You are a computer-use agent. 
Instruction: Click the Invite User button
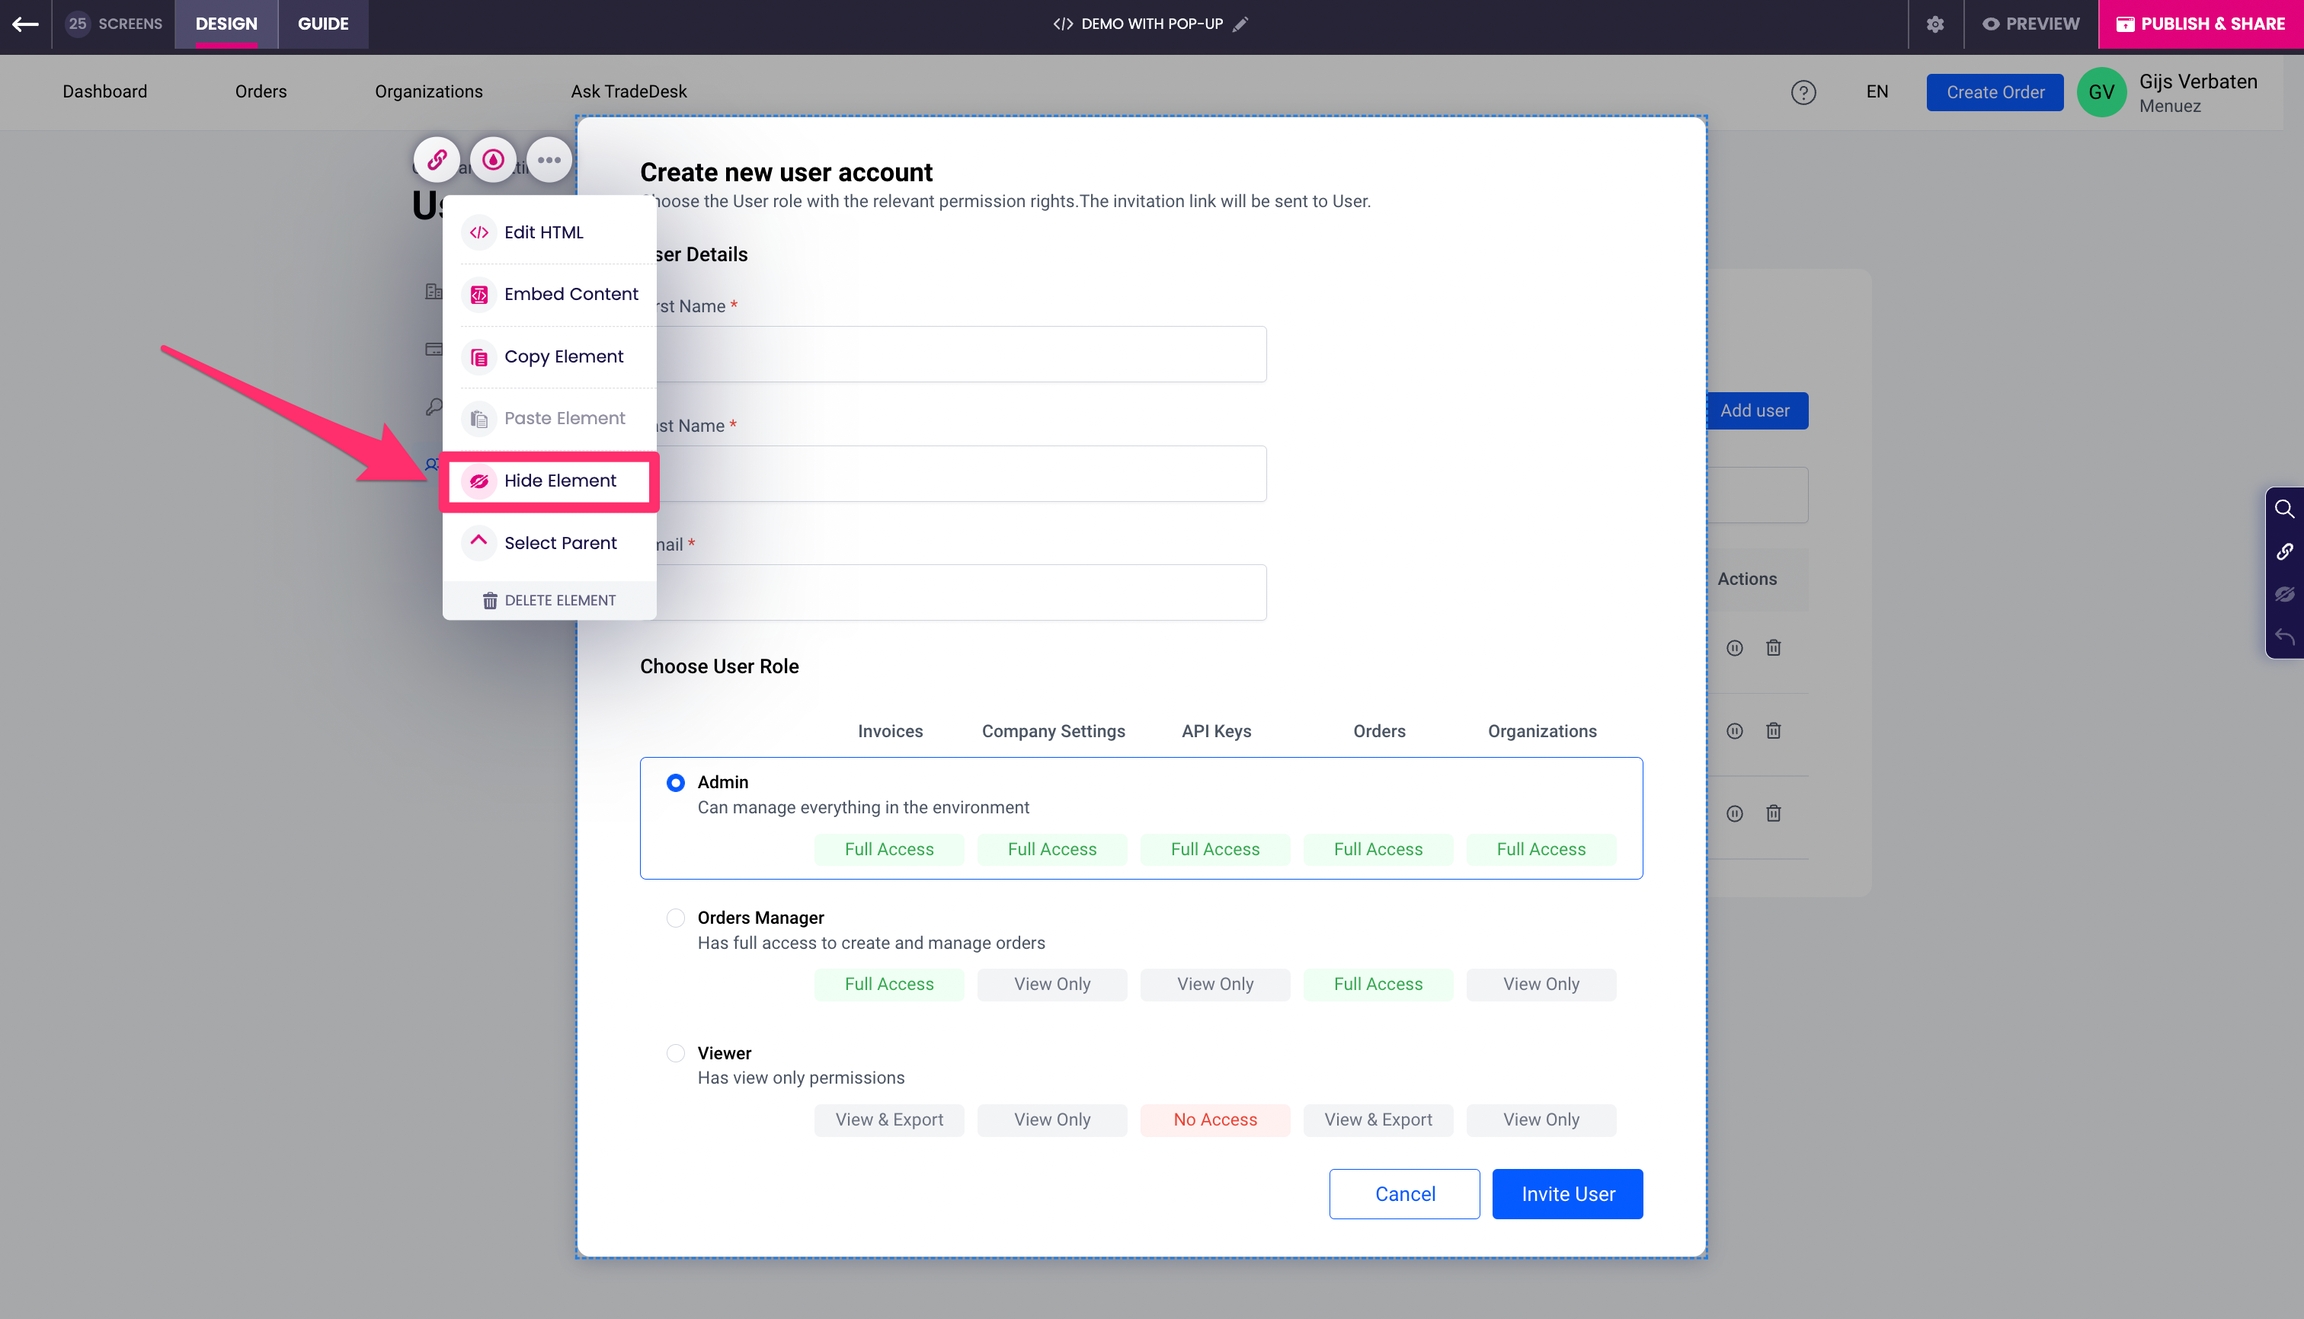(x=1567, y=1194)
